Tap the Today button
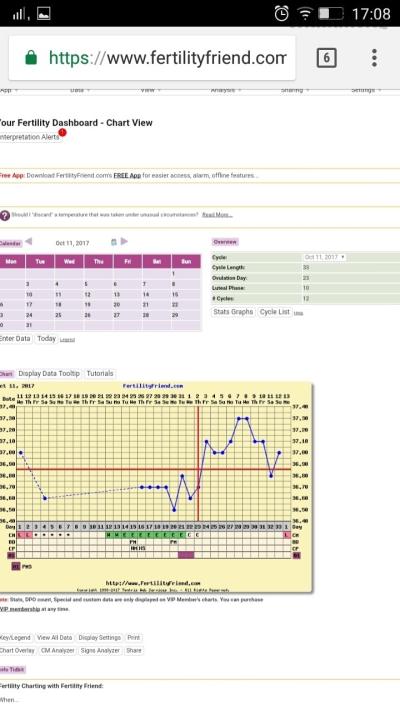This screenshot has width=400, height=711. click(46, 339)
